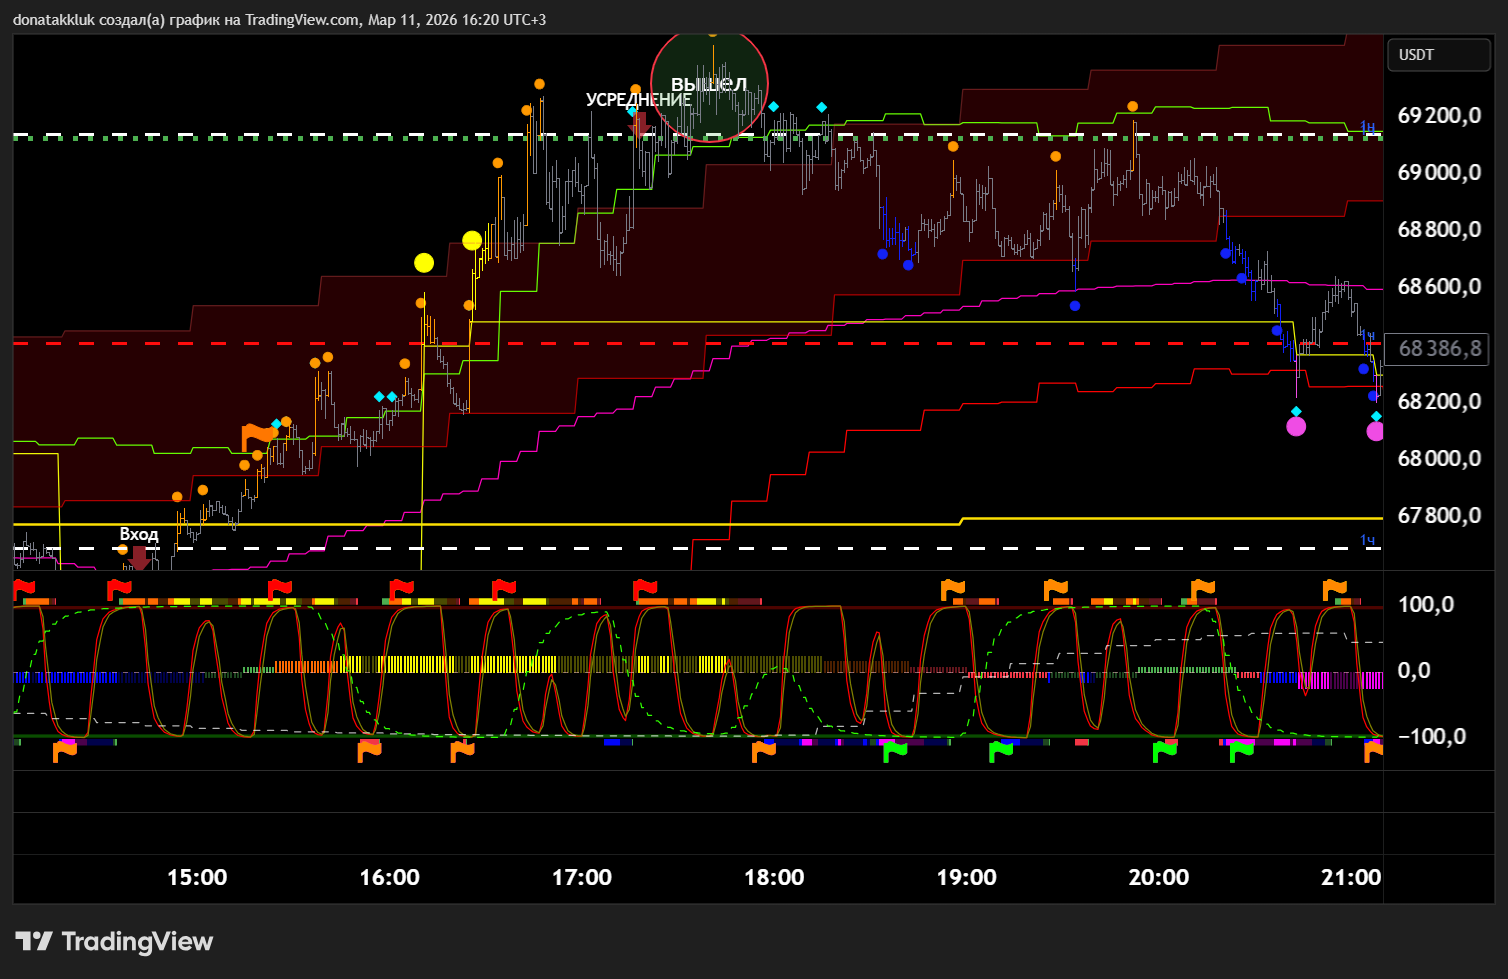Click the 69 200,0 price scale label
Image resolution: width=1508 pixels, height=979 pixels.
[x=1439, y=116]
